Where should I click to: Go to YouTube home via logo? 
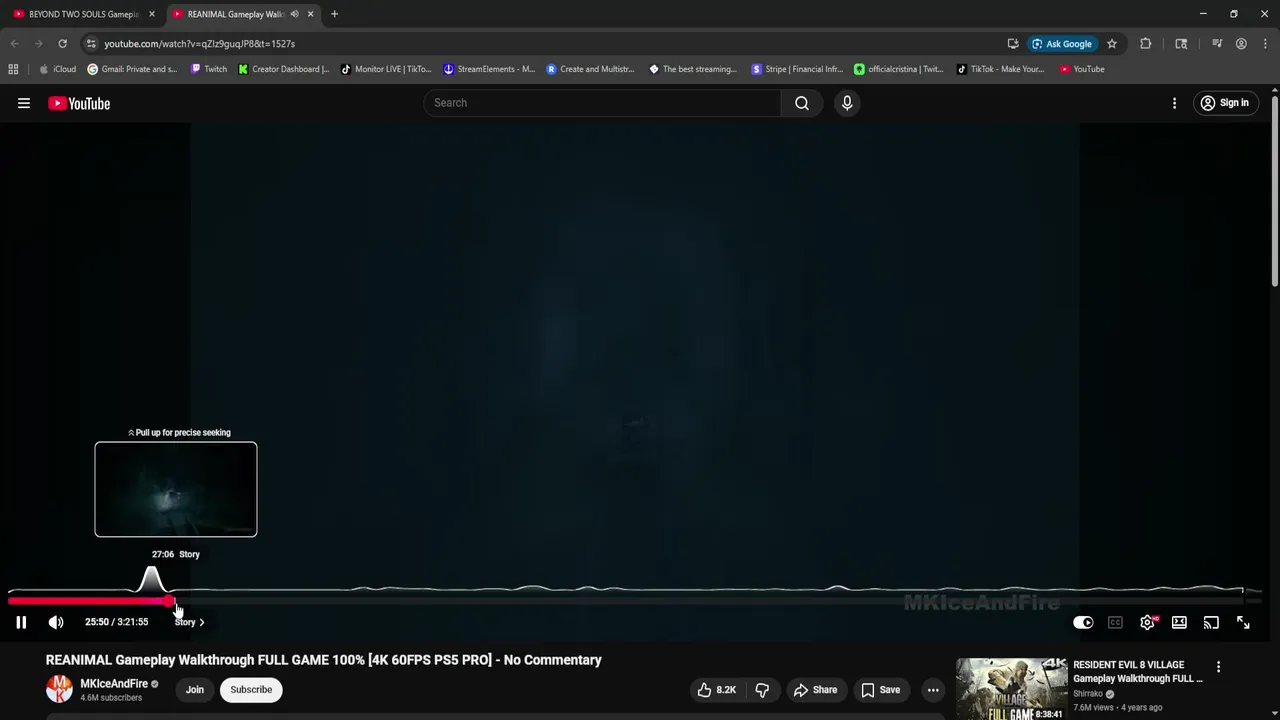(x=79, y=103)
